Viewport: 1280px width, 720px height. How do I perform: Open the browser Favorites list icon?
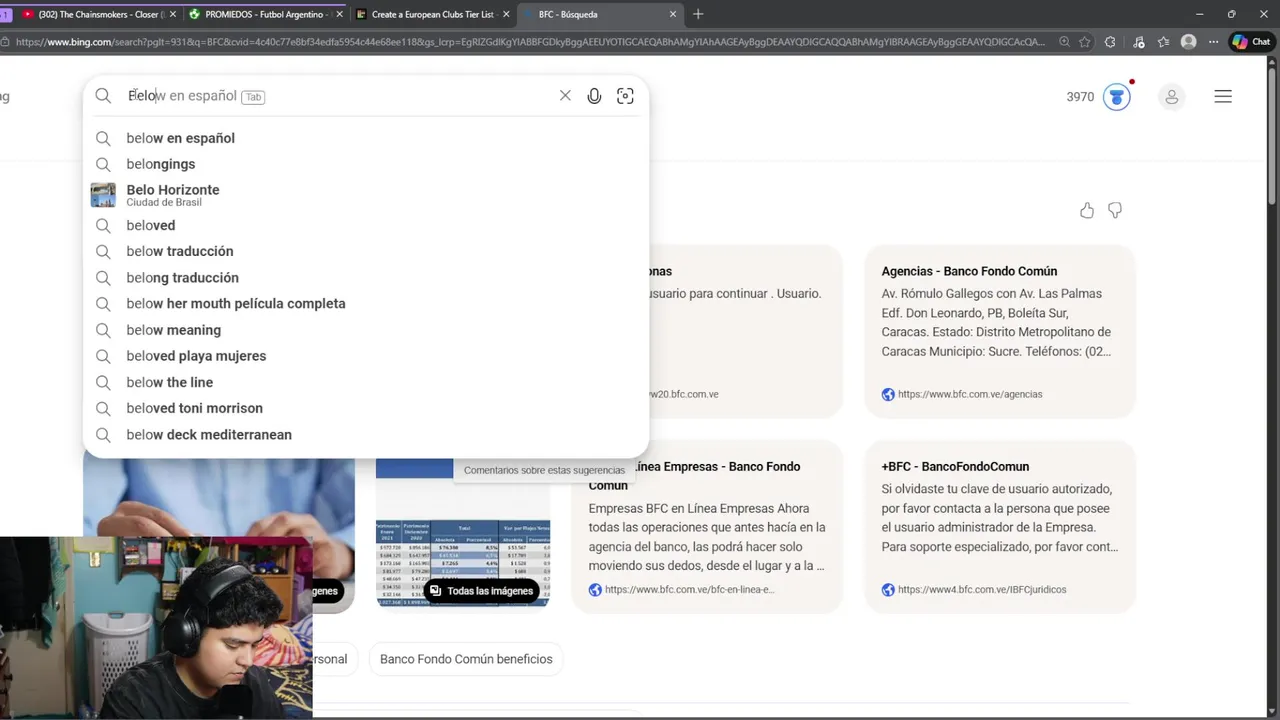[1163, 42]
